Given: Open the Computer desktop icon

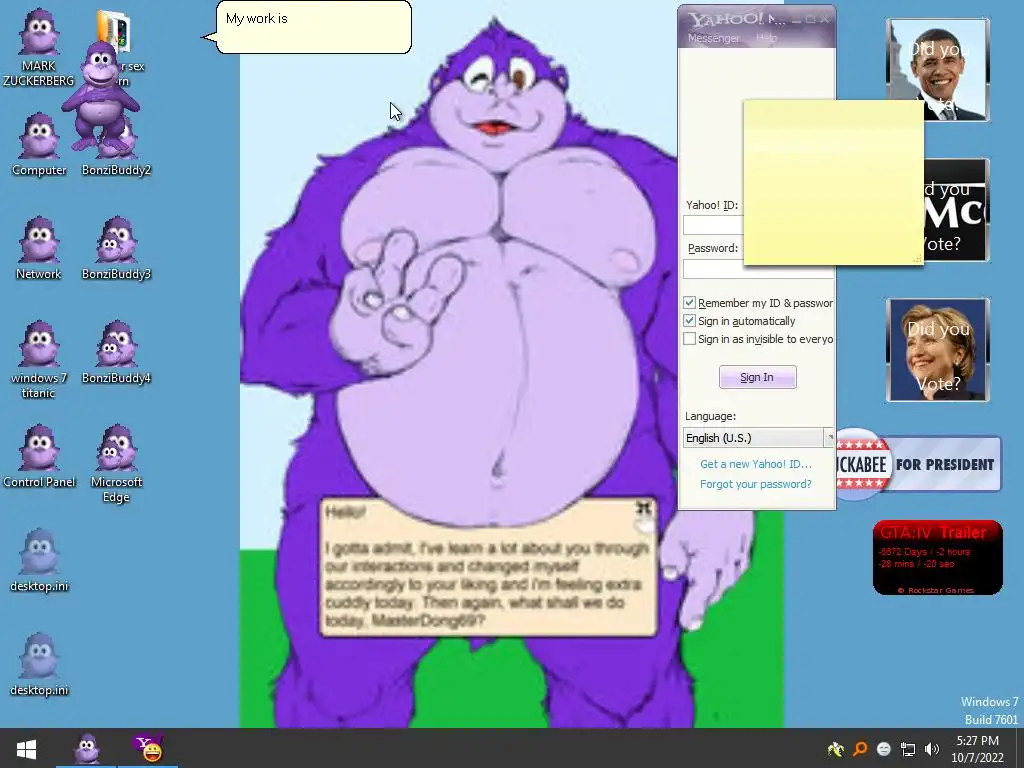Looking at the screenshot, I should click(x=39, y=145).
